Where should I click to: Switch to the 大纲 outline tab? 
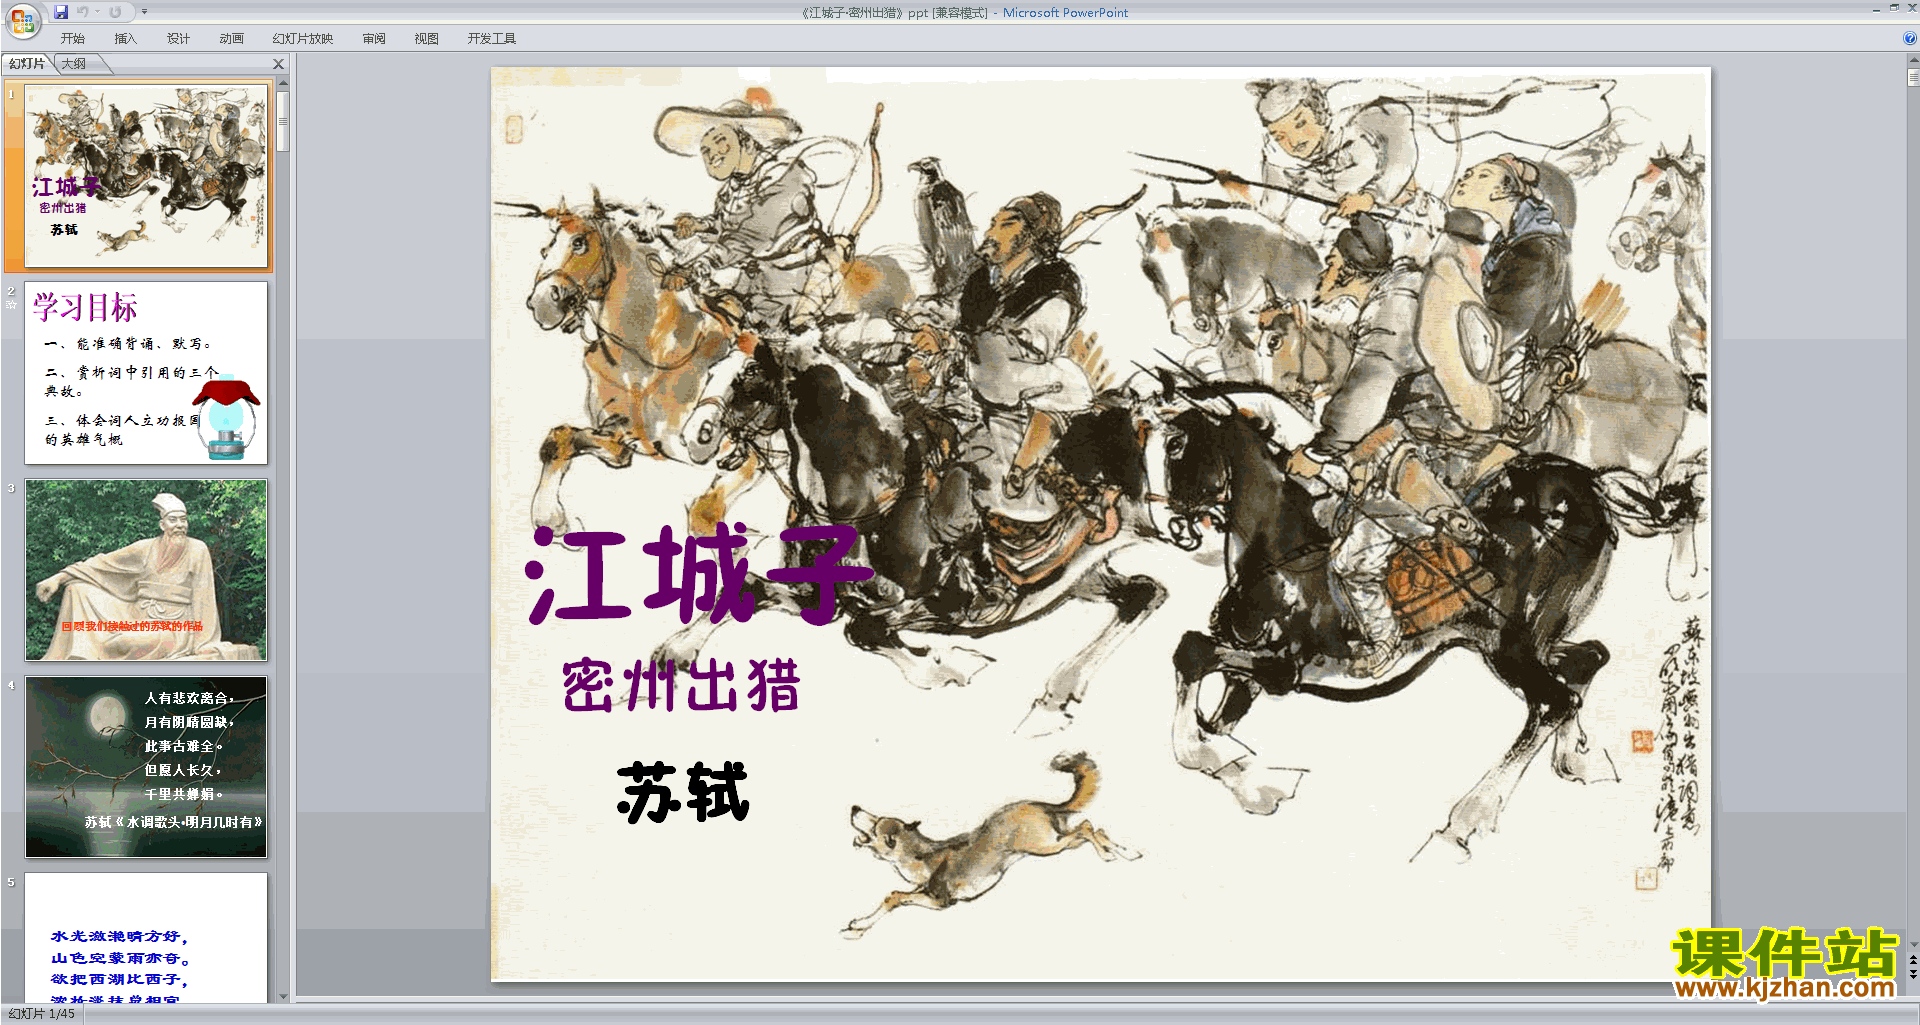74,64
